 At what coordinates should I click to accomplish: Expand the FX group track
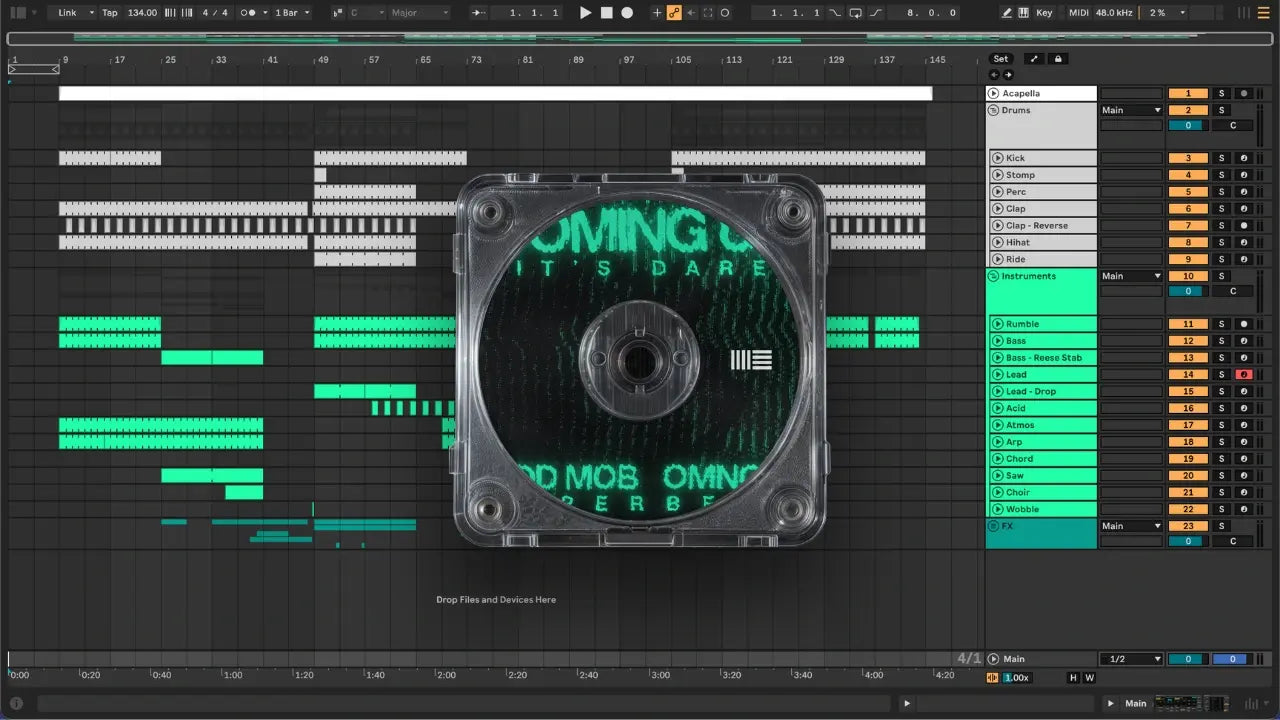pyautogui.click(x=994, y=526)
